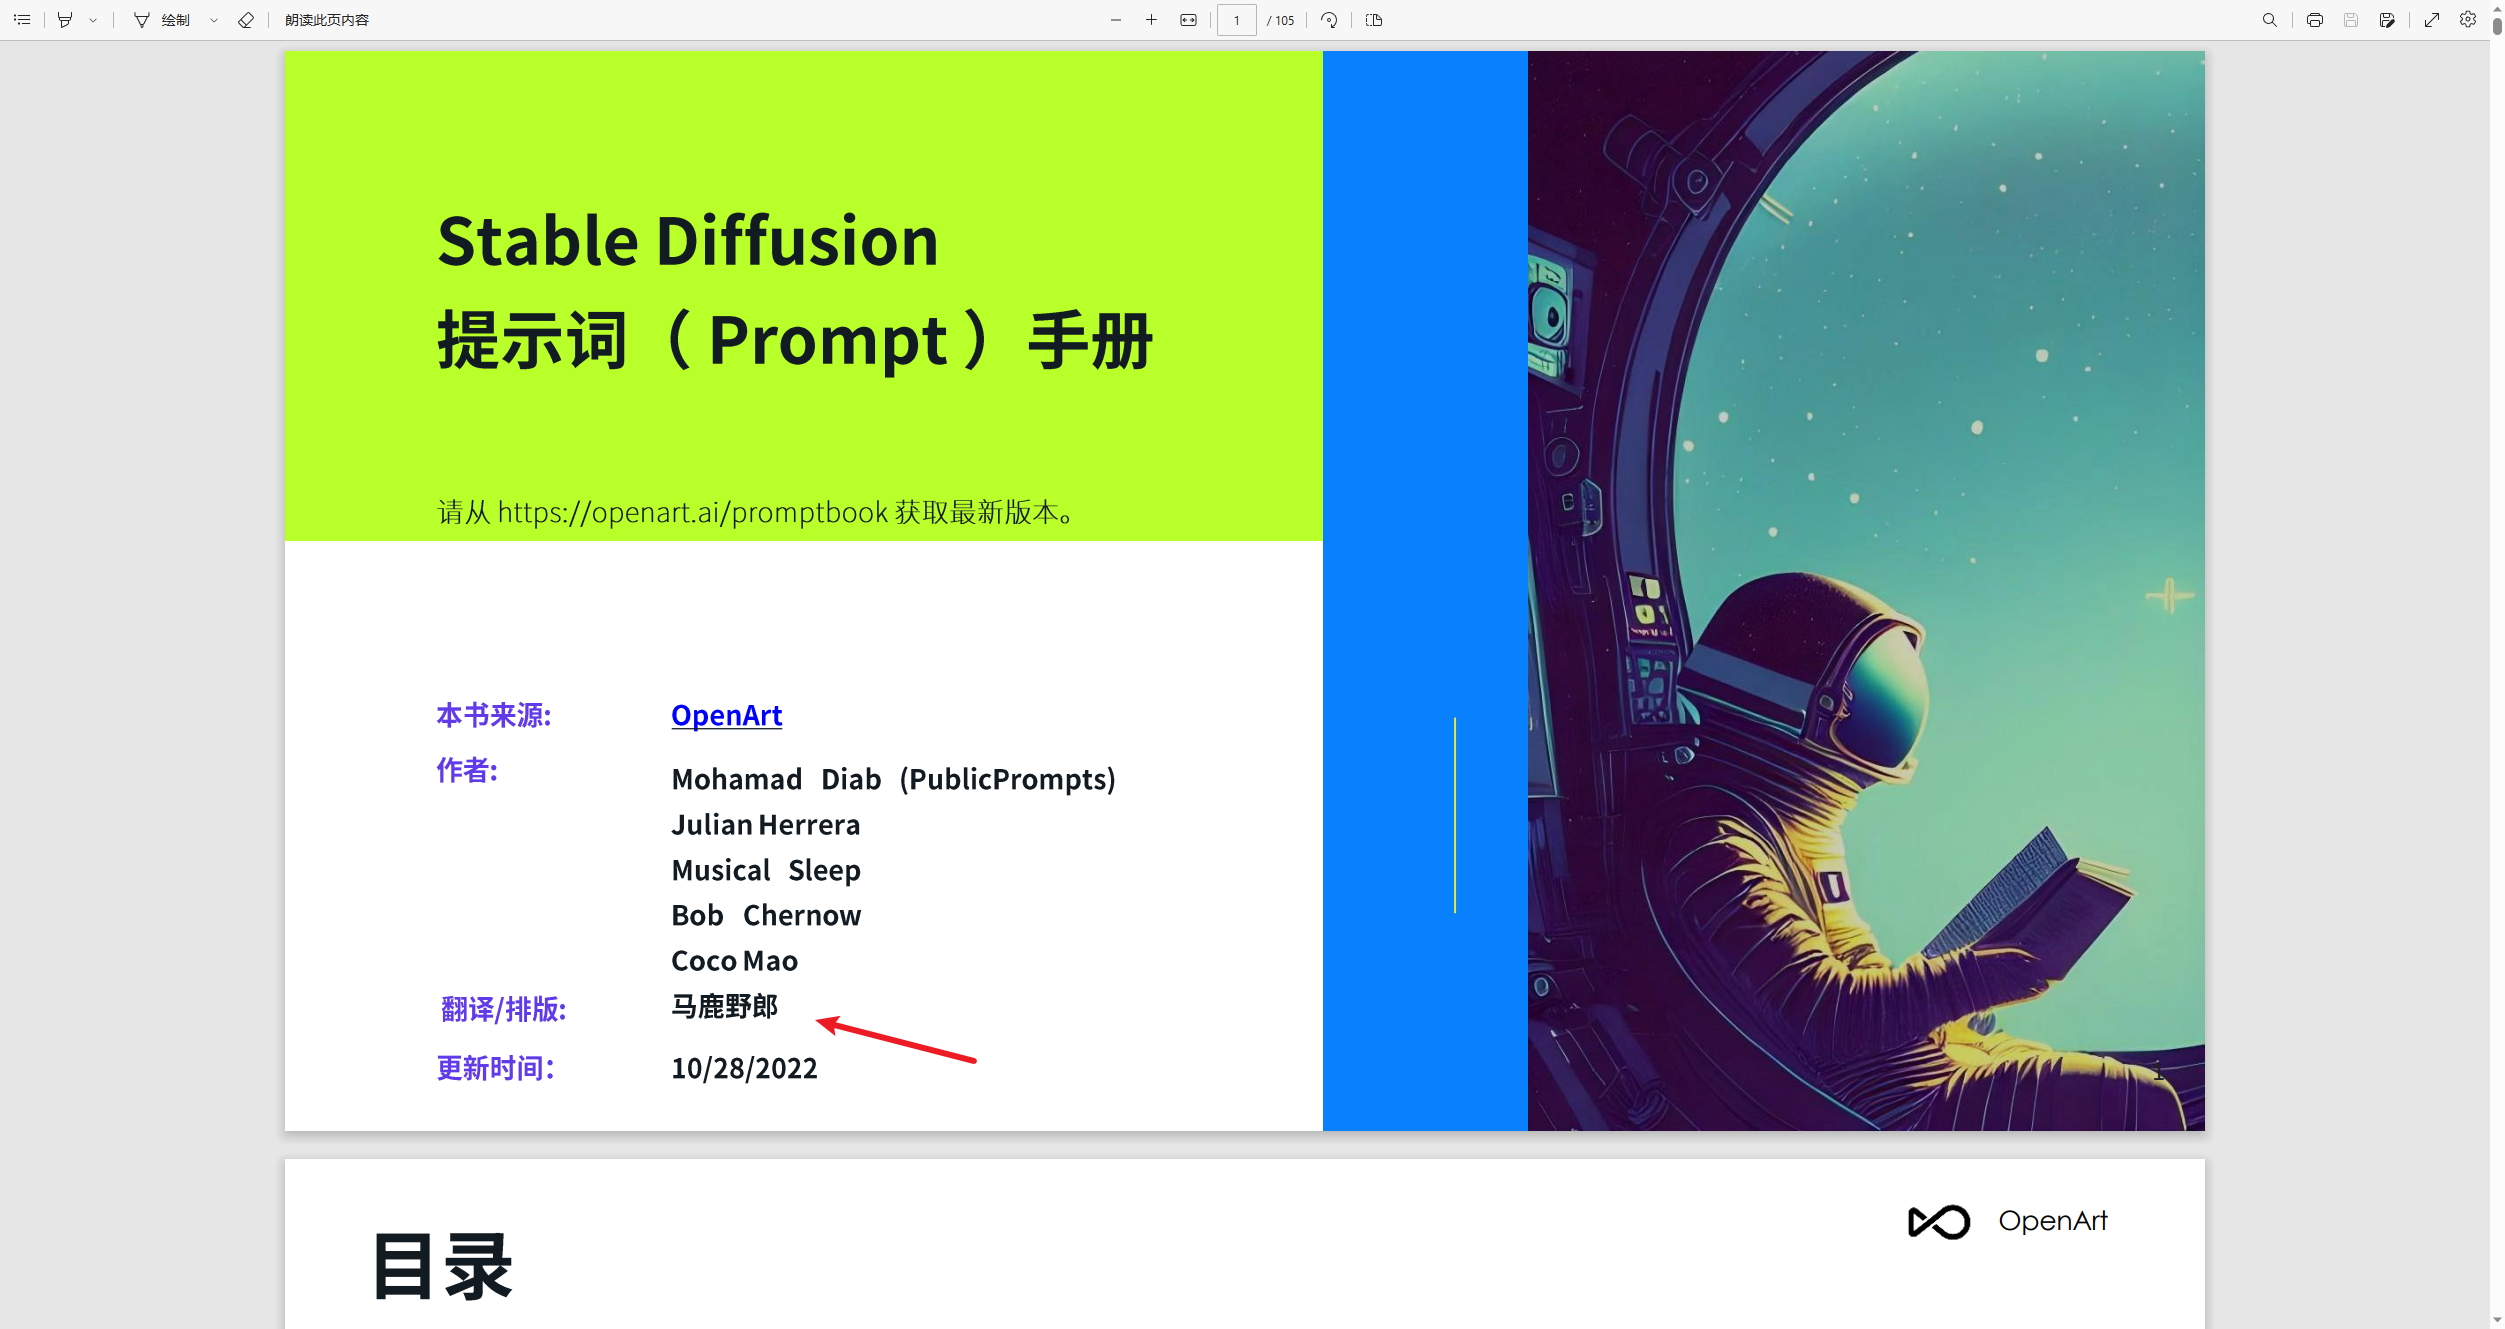Rotate the PDF page
2505x1329 pixels.
coord(1329,20)
